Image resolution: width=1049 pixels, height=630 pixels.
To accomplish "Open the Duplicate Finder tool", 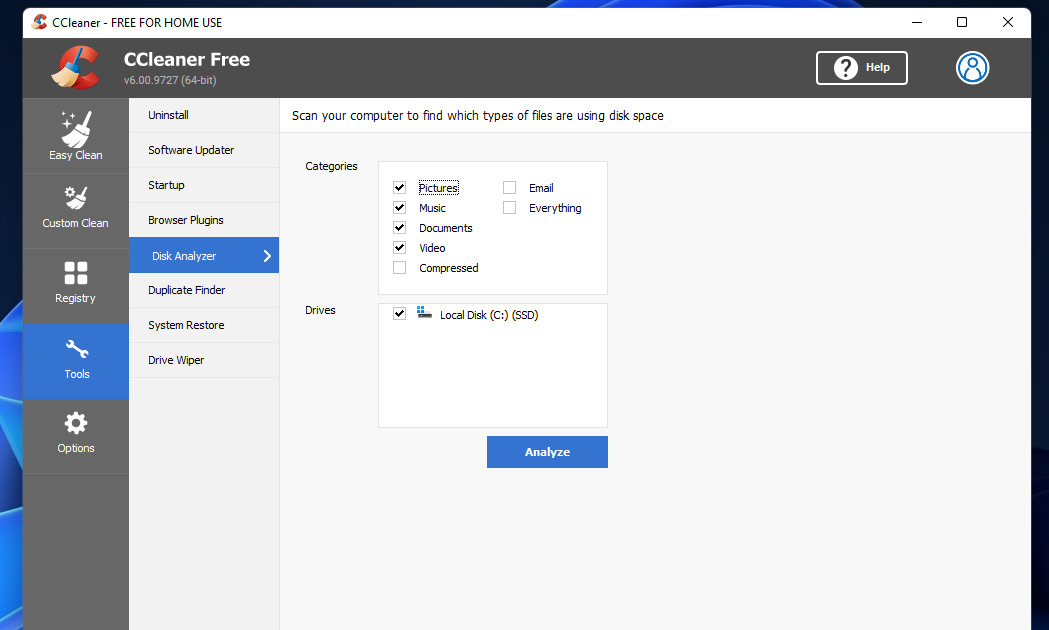I will tap(204, 290).
